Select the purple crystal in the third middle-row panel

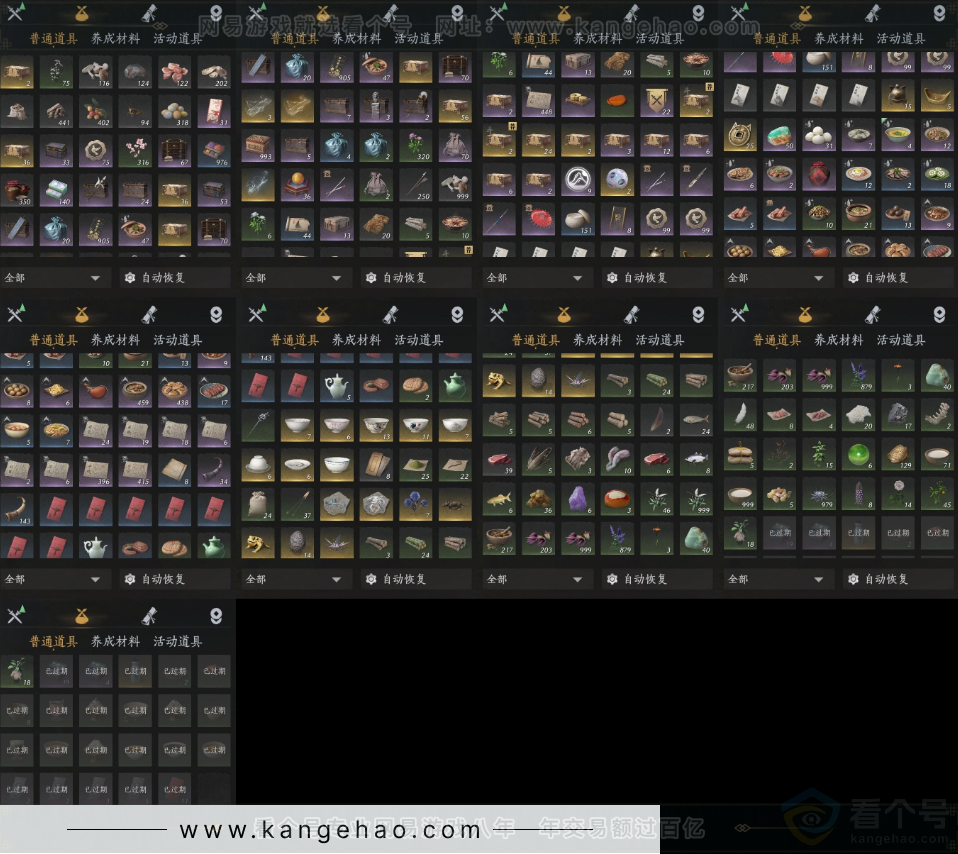[578, 499]
